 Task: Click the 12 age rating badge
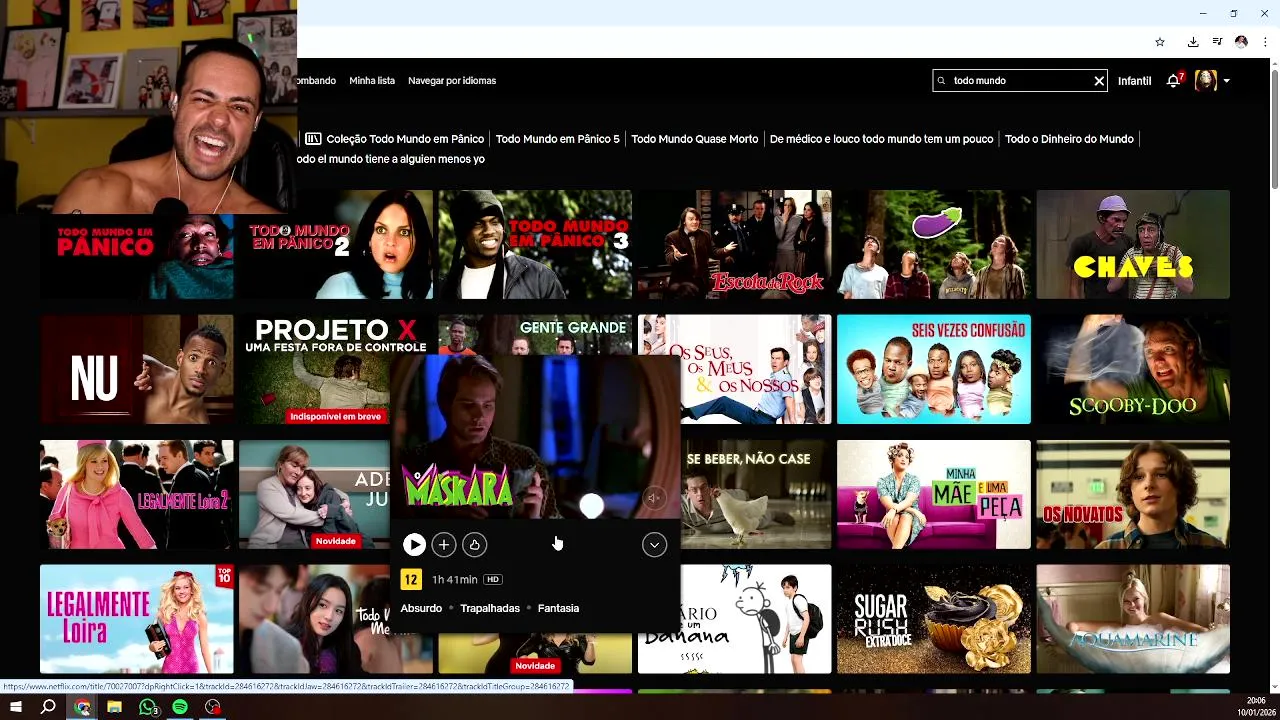[411, 580]
